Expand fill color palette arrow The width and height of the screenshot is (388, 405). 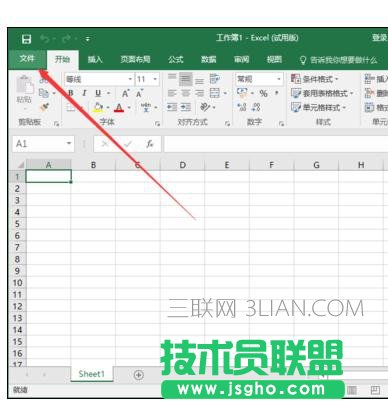108,108
